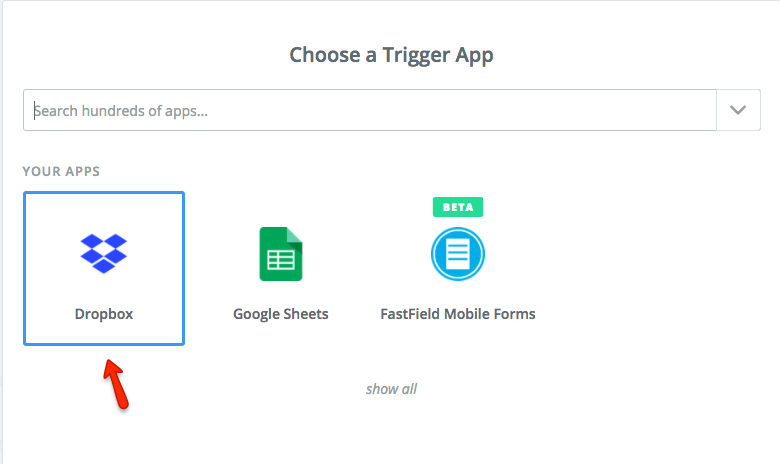Click the 'Google Sheets' text label
This screenshot has width=780, height=464.
[x=281, y=314]
